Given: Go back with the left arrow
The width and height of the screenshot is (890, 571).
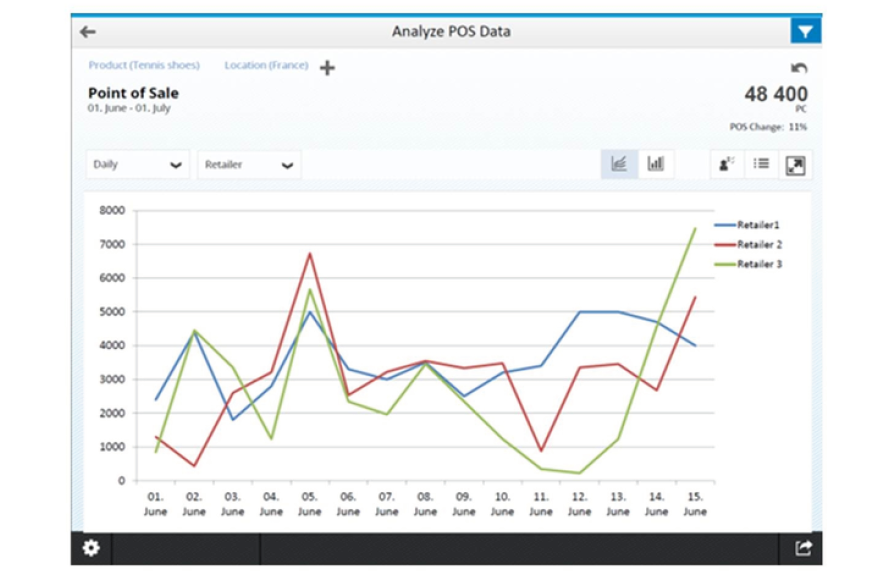Looking at the screenshot, I should (x=87, y=32).
